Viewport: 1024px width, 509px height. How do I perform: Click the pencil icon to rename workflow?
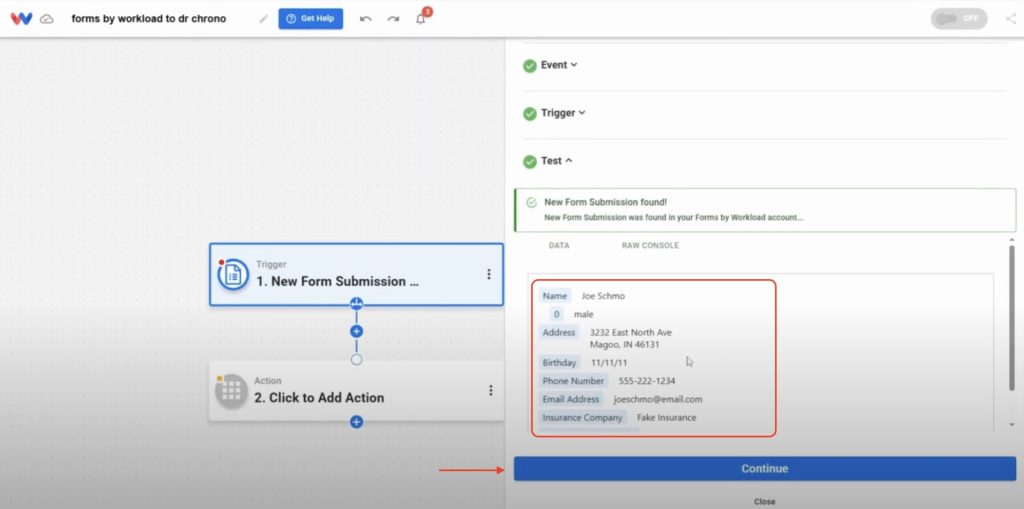click(x=263, y=19)
